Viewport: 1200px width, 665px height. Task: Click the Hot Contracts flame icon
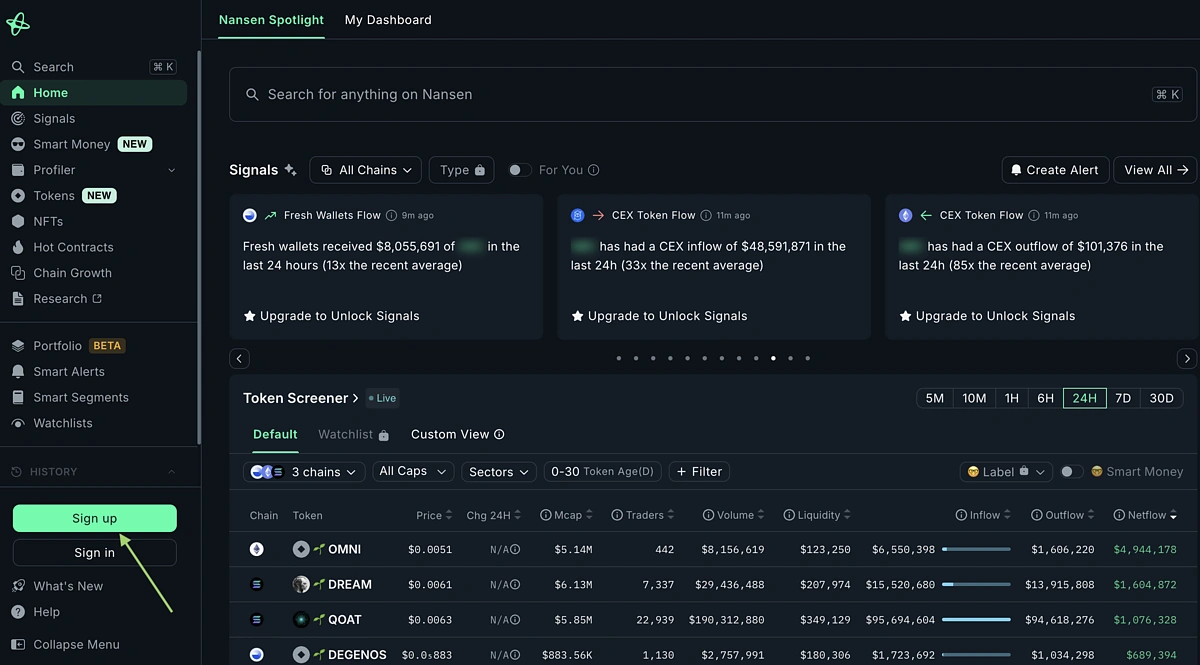pos(18,247)
